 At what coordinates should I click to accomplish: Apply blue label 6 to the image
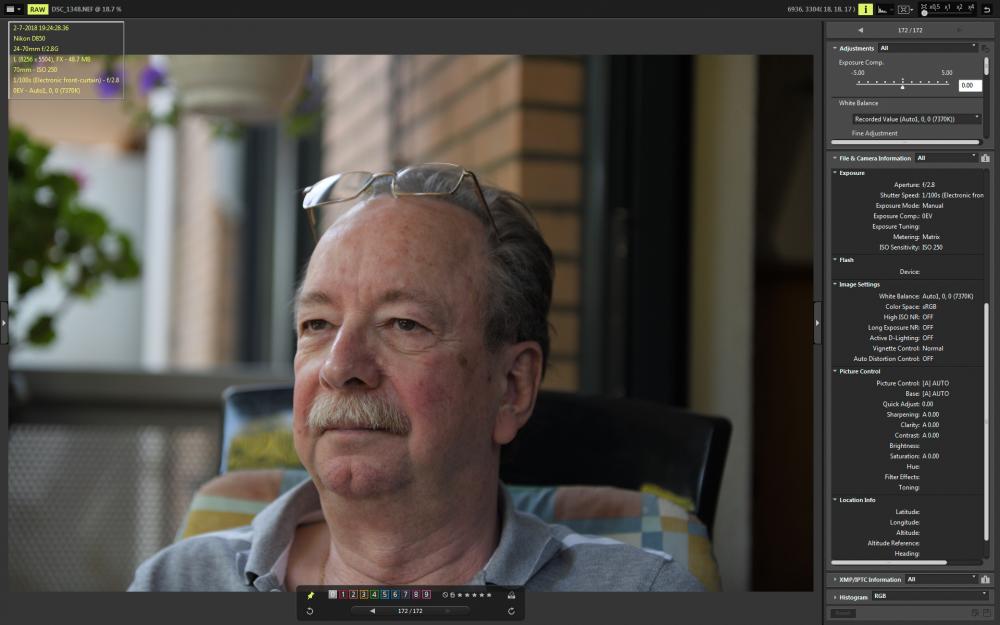pos(395,594)
